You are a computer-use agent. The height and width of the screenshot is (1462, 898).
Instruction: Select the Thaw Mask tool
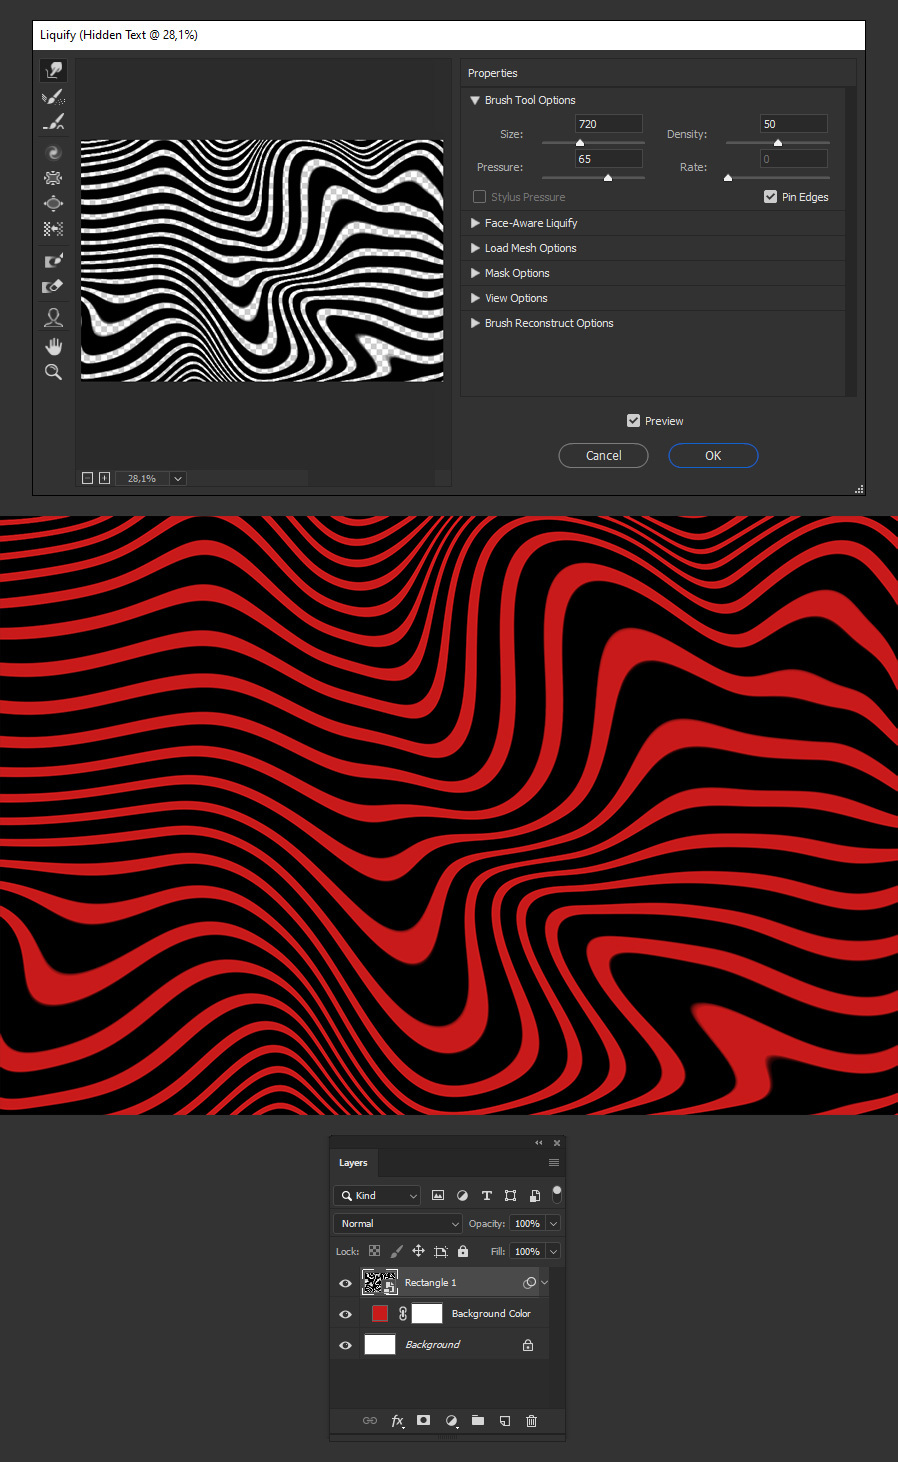pos(54,286)
